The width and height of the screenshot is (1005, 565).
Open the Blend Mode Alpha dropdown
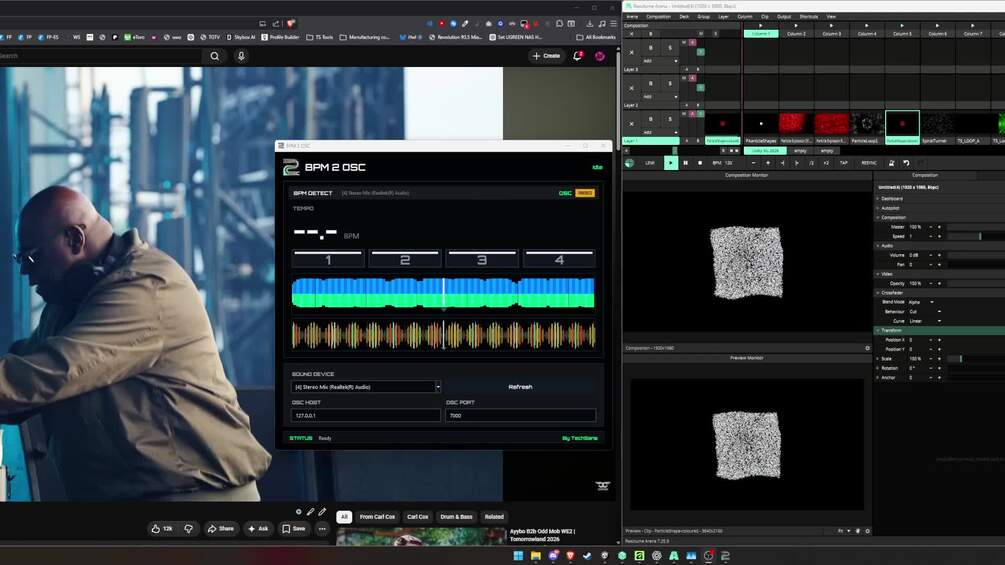[922, 302]
